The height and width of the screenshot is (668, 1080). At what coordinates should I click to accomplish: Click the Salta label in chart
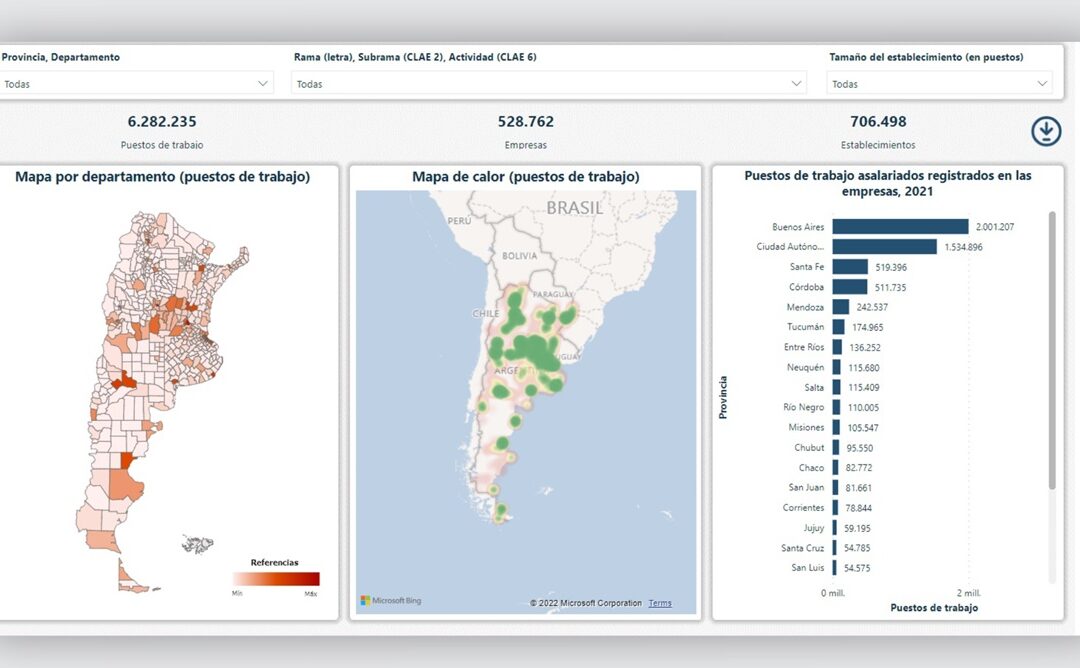(814, 387)
